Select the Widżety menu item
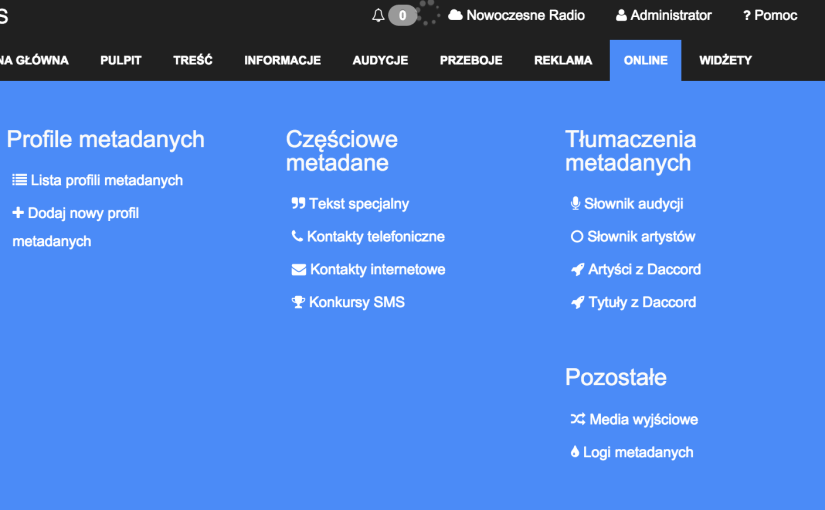Image resolution: width=825 pixels, height=510 pixels. click(725, 60)
